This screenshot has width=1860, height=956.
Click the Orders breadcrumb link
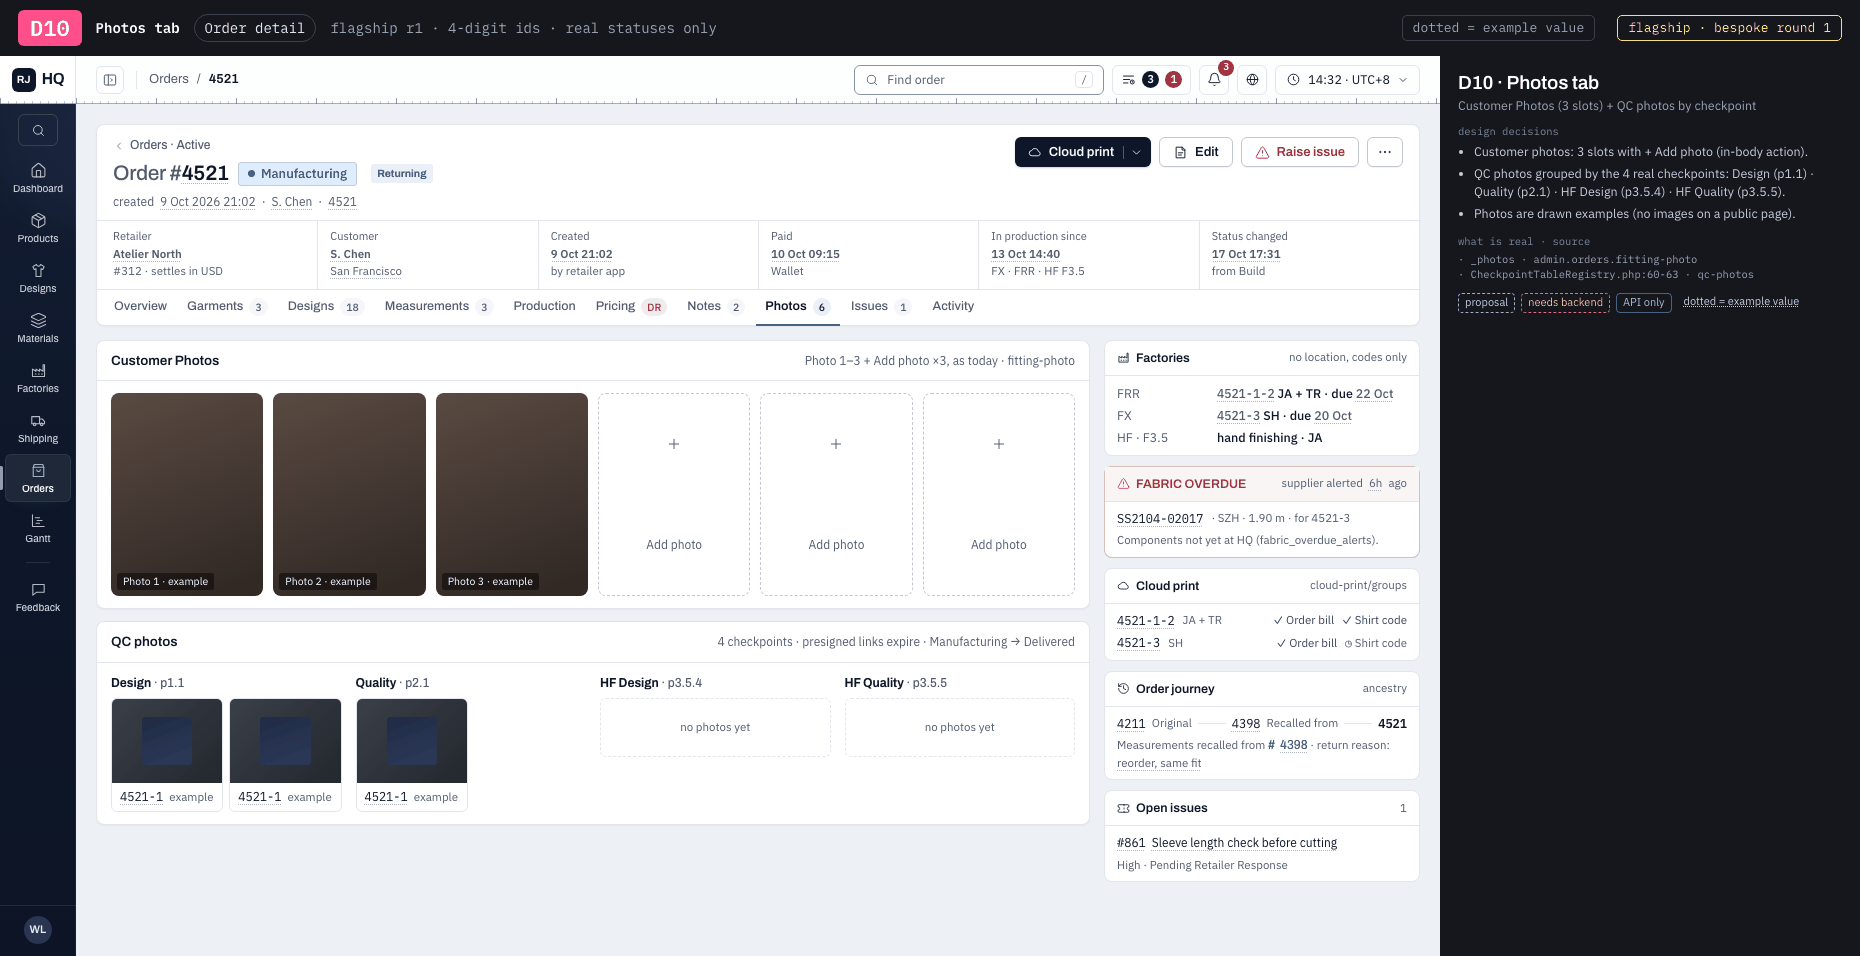tap(169, 79)
